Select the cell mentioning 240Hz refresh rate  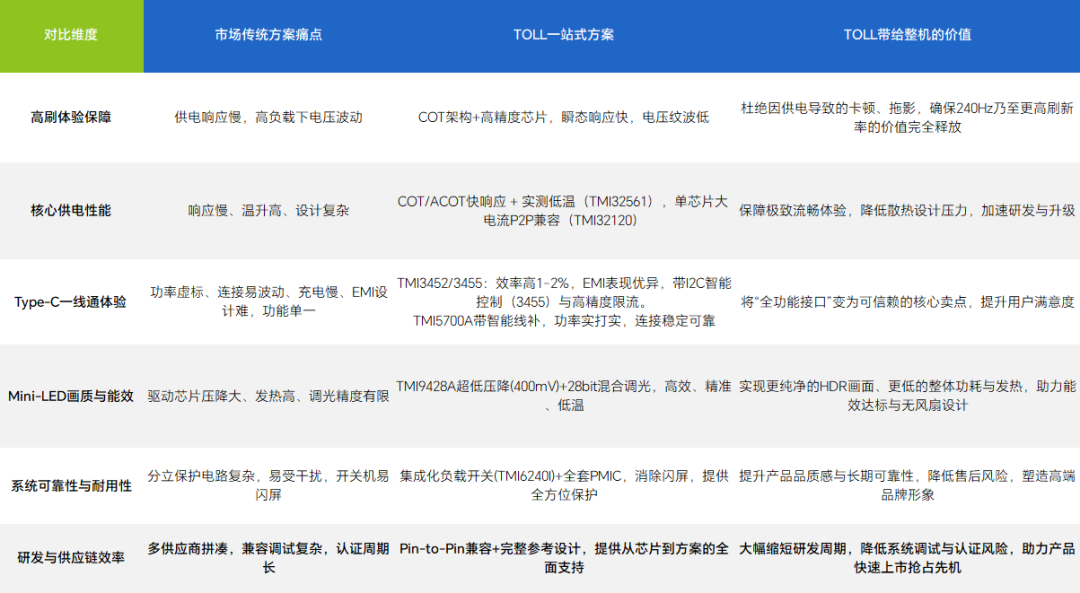coord(907,117)
